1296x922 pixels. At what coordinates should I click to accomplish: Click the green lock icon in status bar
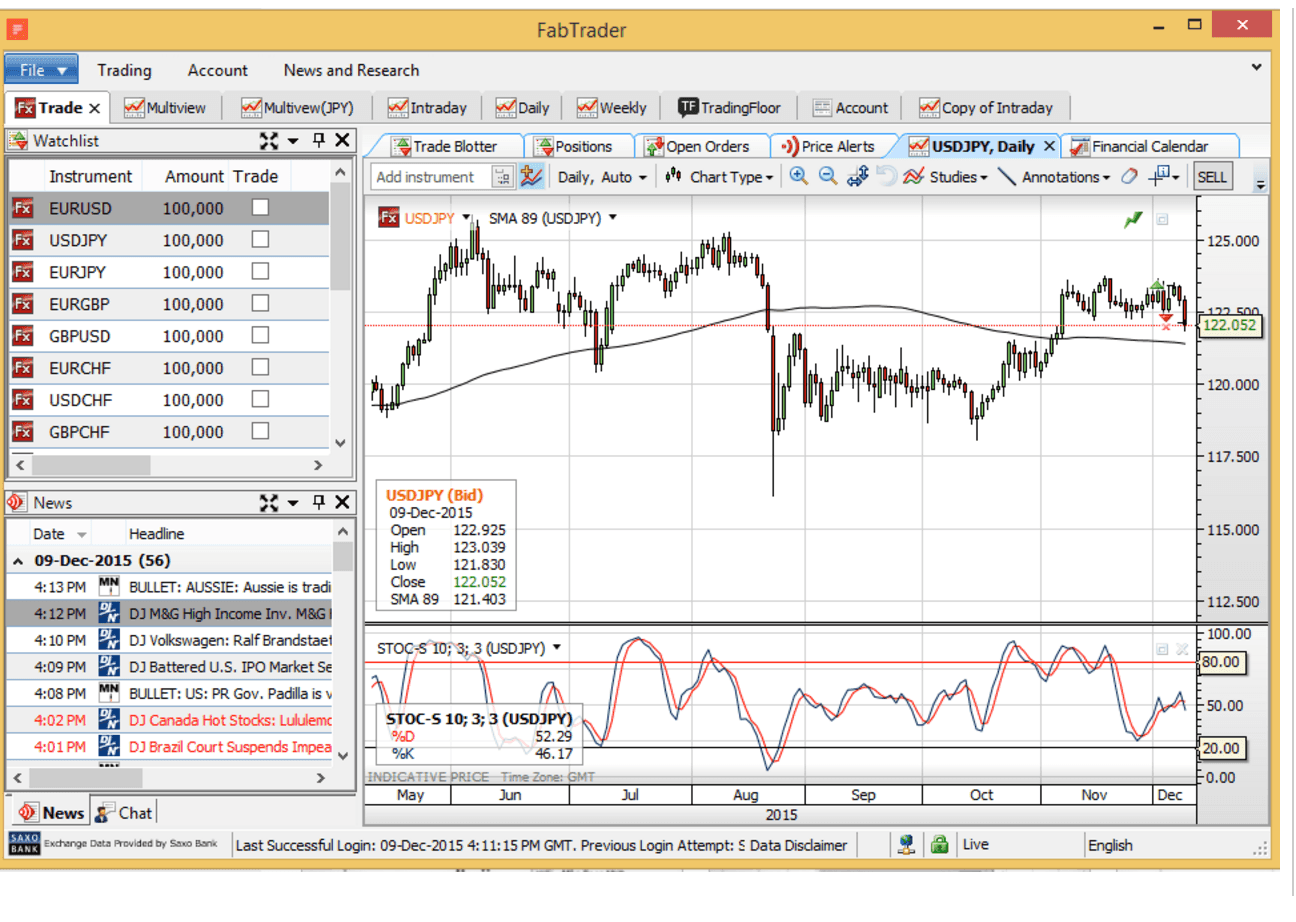tap(939, 845)
